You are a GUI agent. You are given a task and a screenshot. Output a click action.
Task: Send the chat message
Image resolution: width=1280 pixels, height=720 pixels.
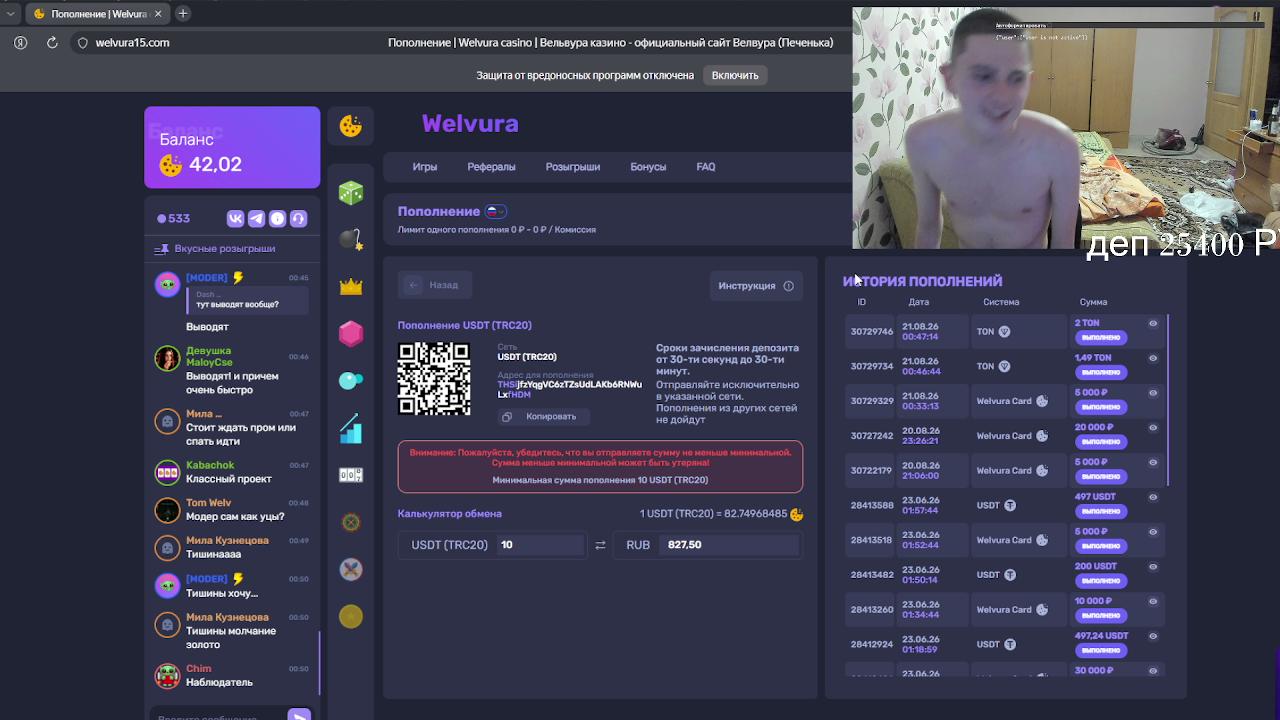299,715
